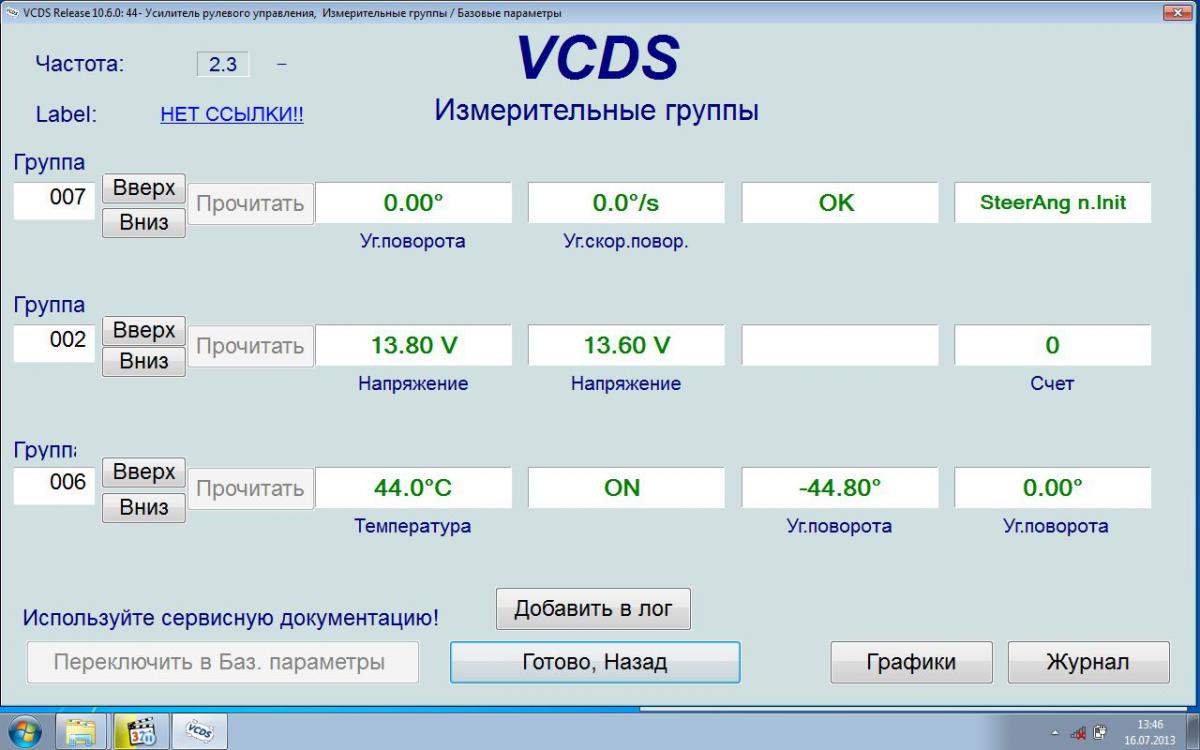Image resolution: width=1200 pixels, height=750 pixels.
Task: Select 0.0°/s angular speed value
Action: click(x=626, y=203)
